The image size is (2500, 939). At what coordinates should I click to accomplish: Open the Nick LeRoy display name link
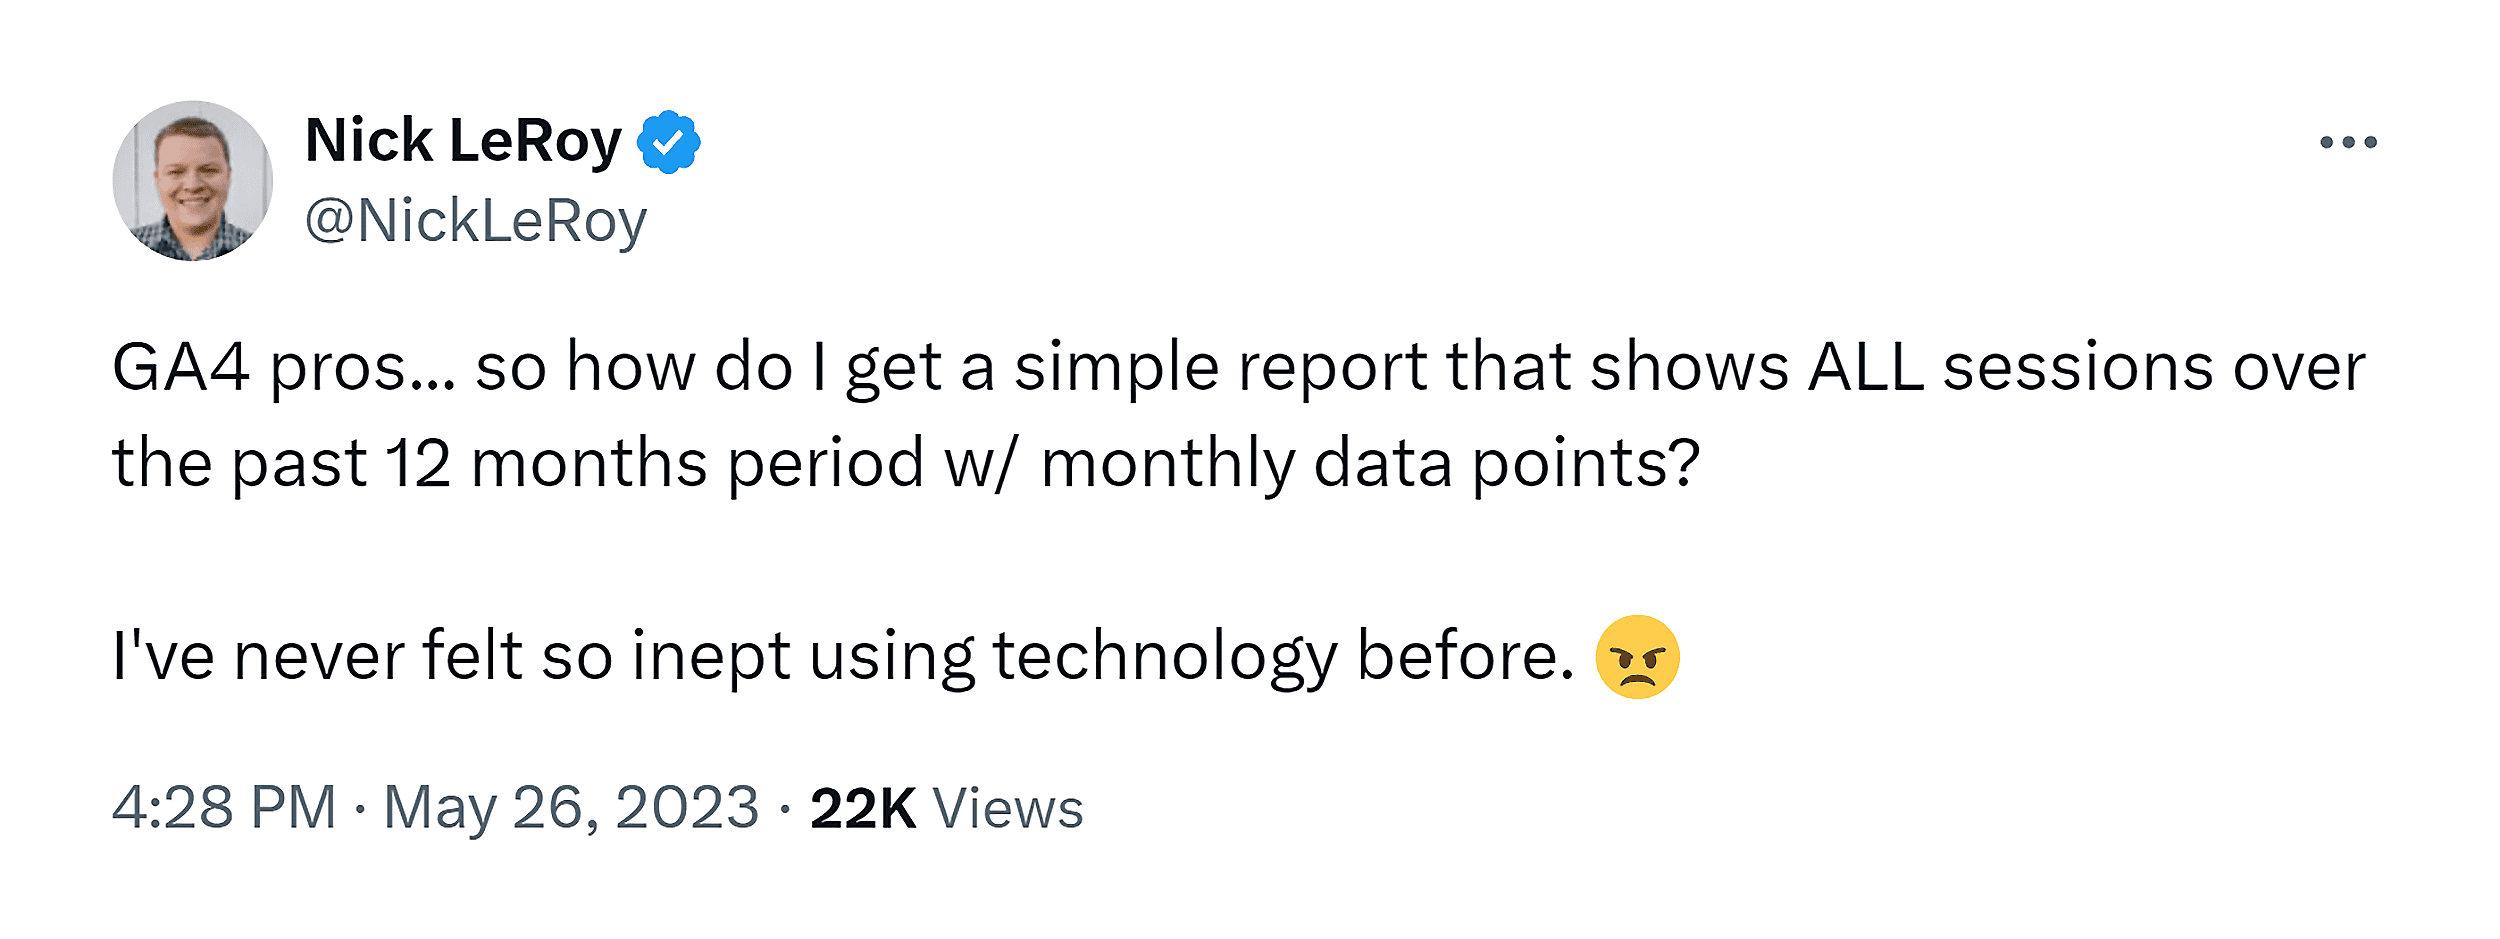(463, 141)
